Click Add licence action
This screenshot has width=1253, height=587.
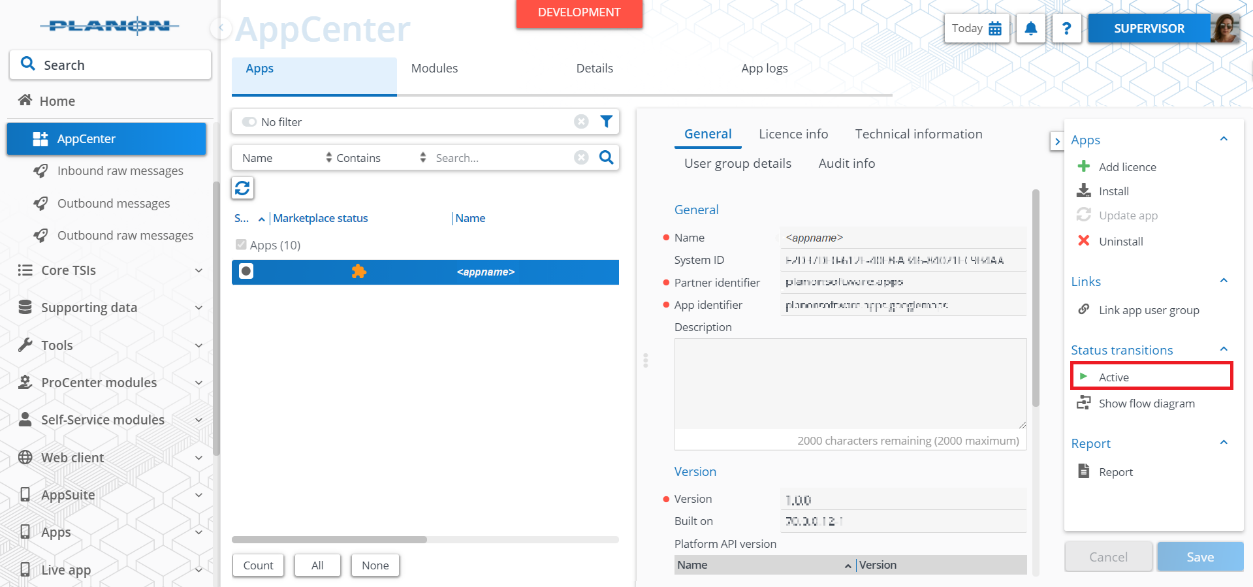pos(1116,167)
